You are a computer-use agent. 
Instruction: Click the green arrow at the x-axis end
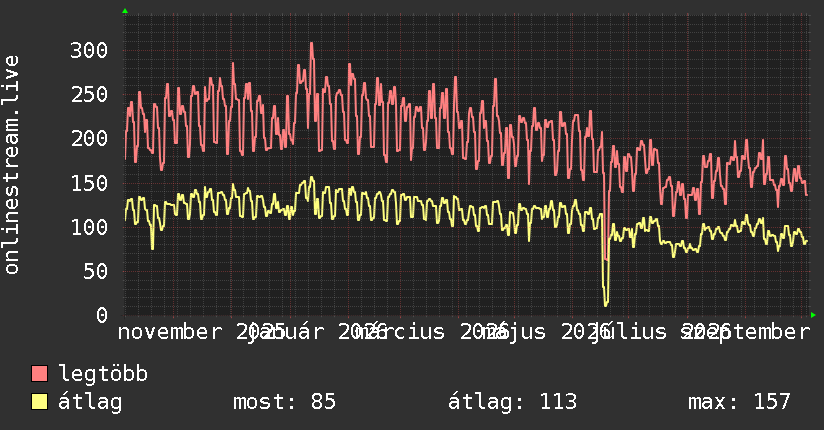pyautogui.click(x=813, y=315)
